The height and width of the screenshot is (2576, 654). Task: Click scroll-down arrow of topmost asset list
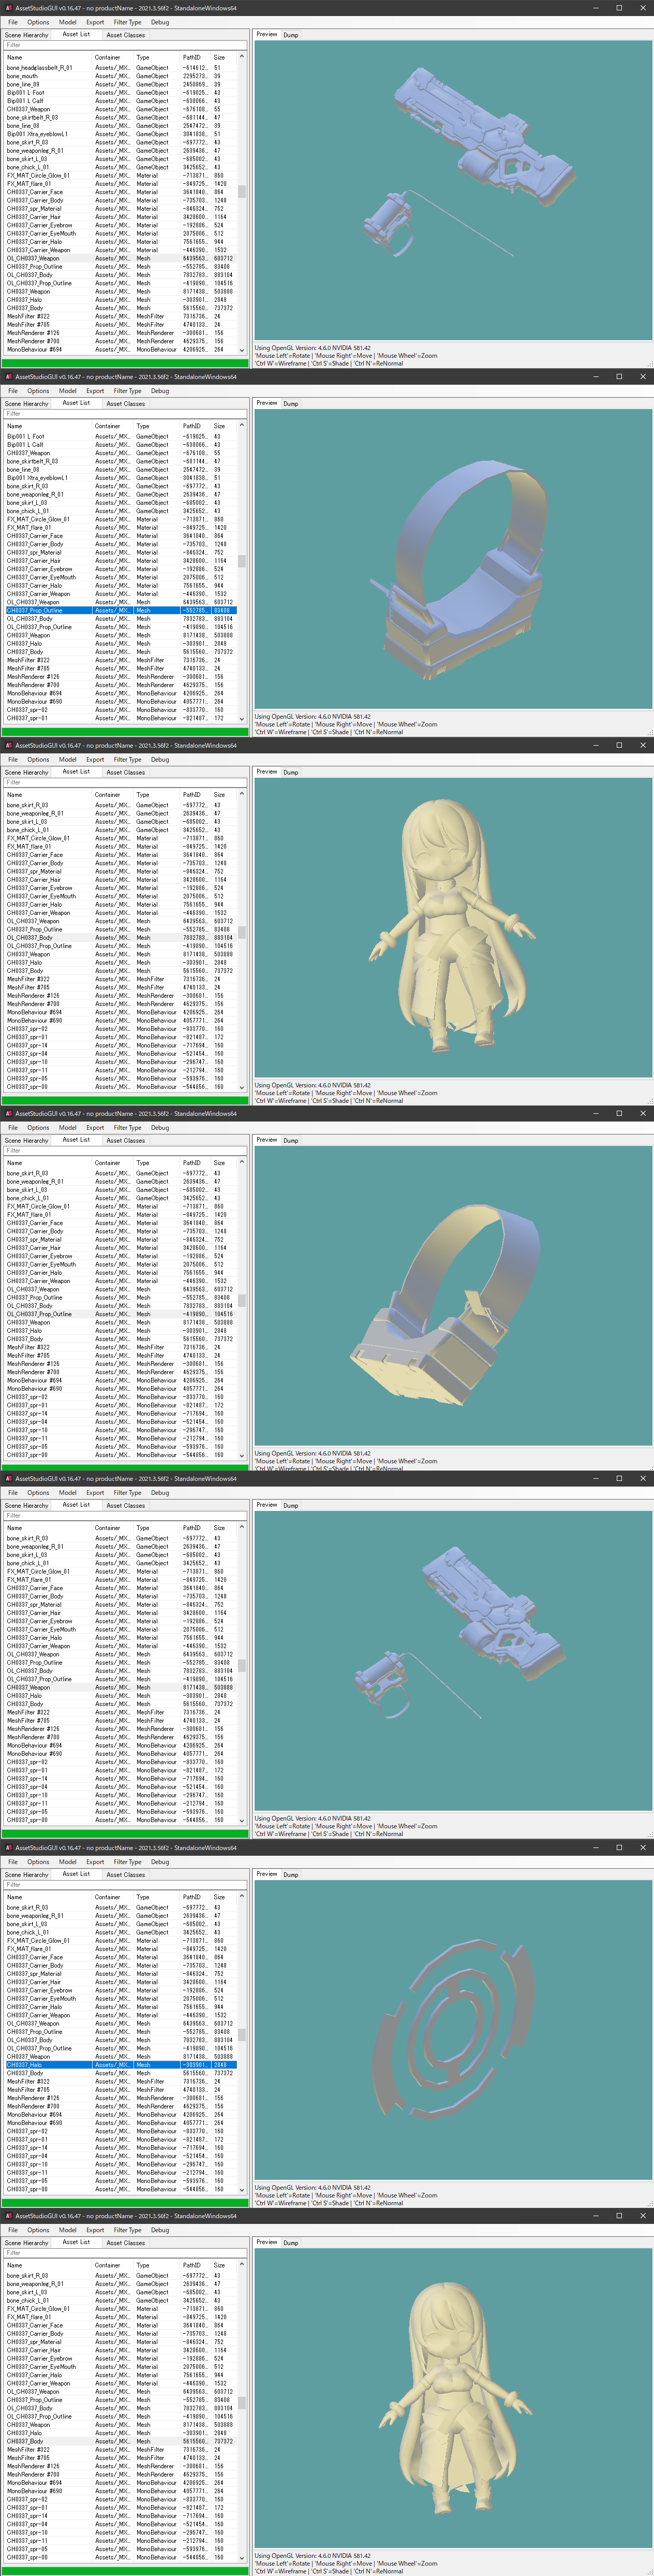pyautogui.click(x=242, y=350)
